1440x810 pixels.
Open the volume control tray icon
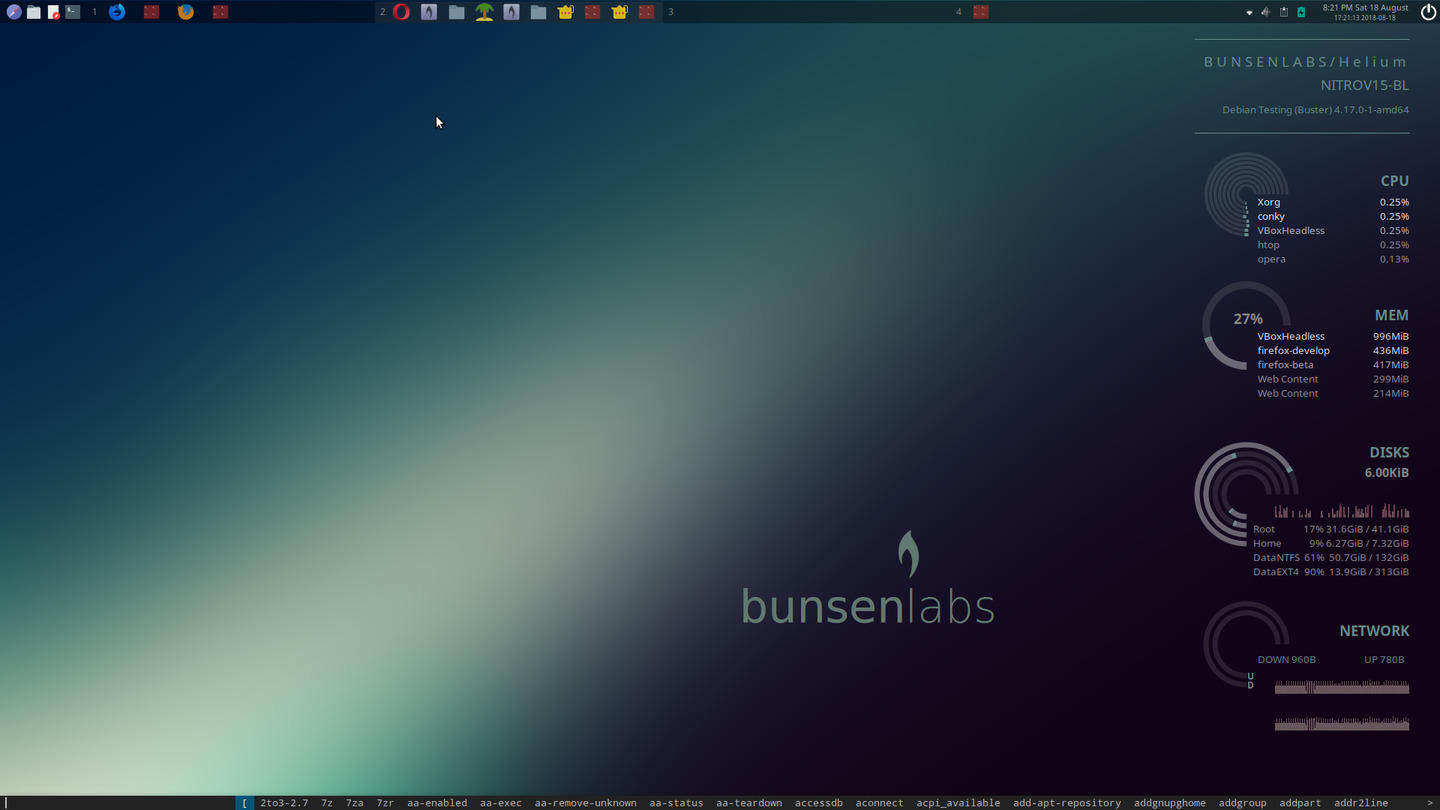click(1266, 12)
